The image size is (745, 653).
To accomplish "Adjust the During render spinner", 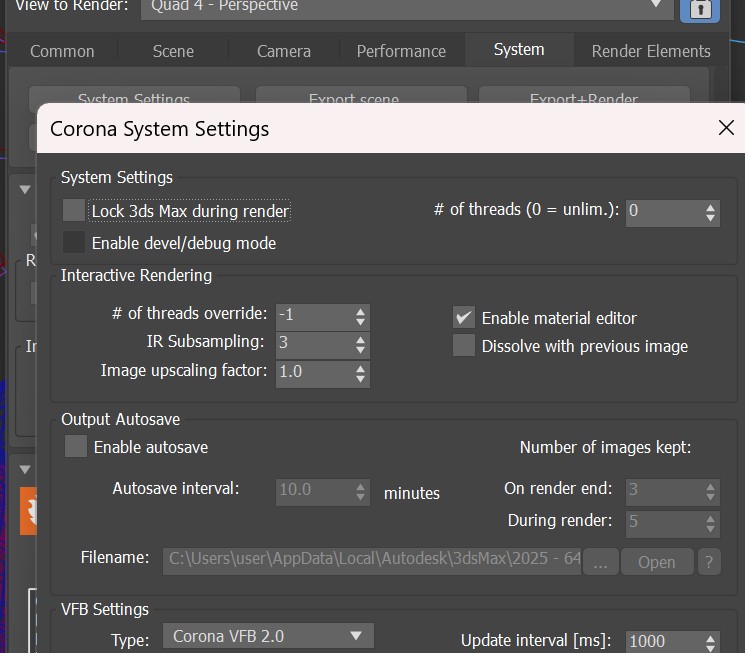I will click(710, 524).
